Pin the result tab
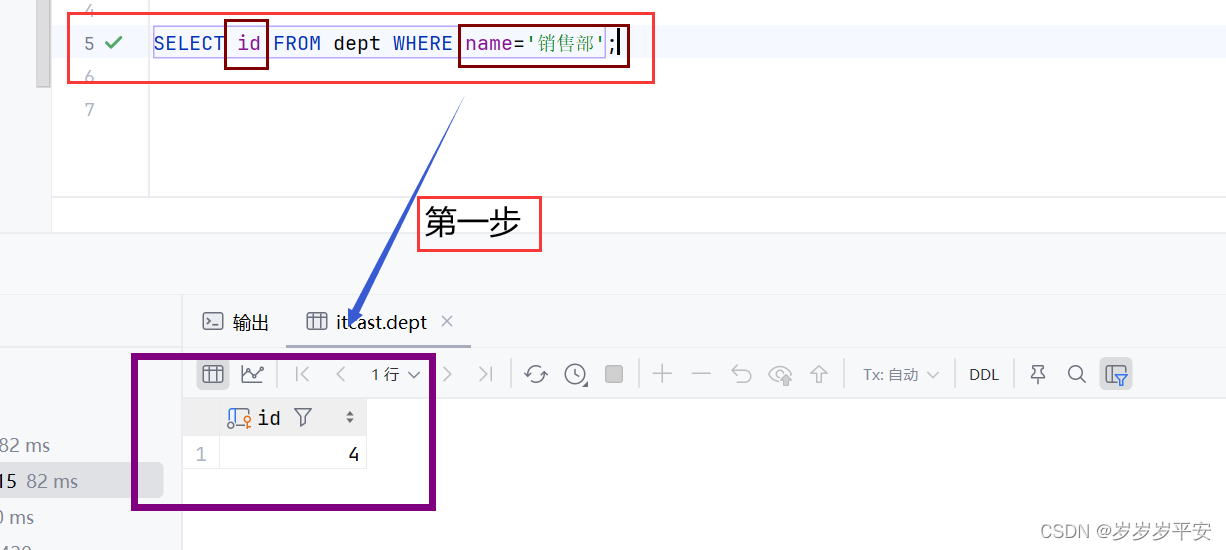Viewport: 1226px width, 550px height. click(1038, 374)
